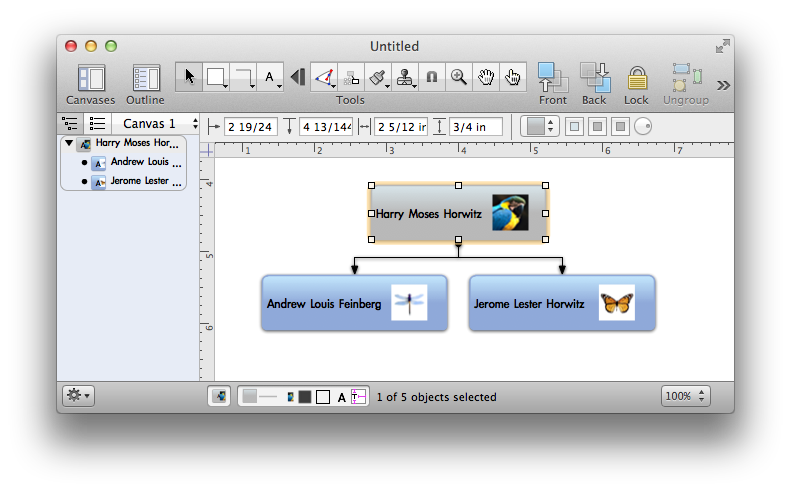
Task: Open the 100% zoom level dropdown
Action: click(686, 396)
